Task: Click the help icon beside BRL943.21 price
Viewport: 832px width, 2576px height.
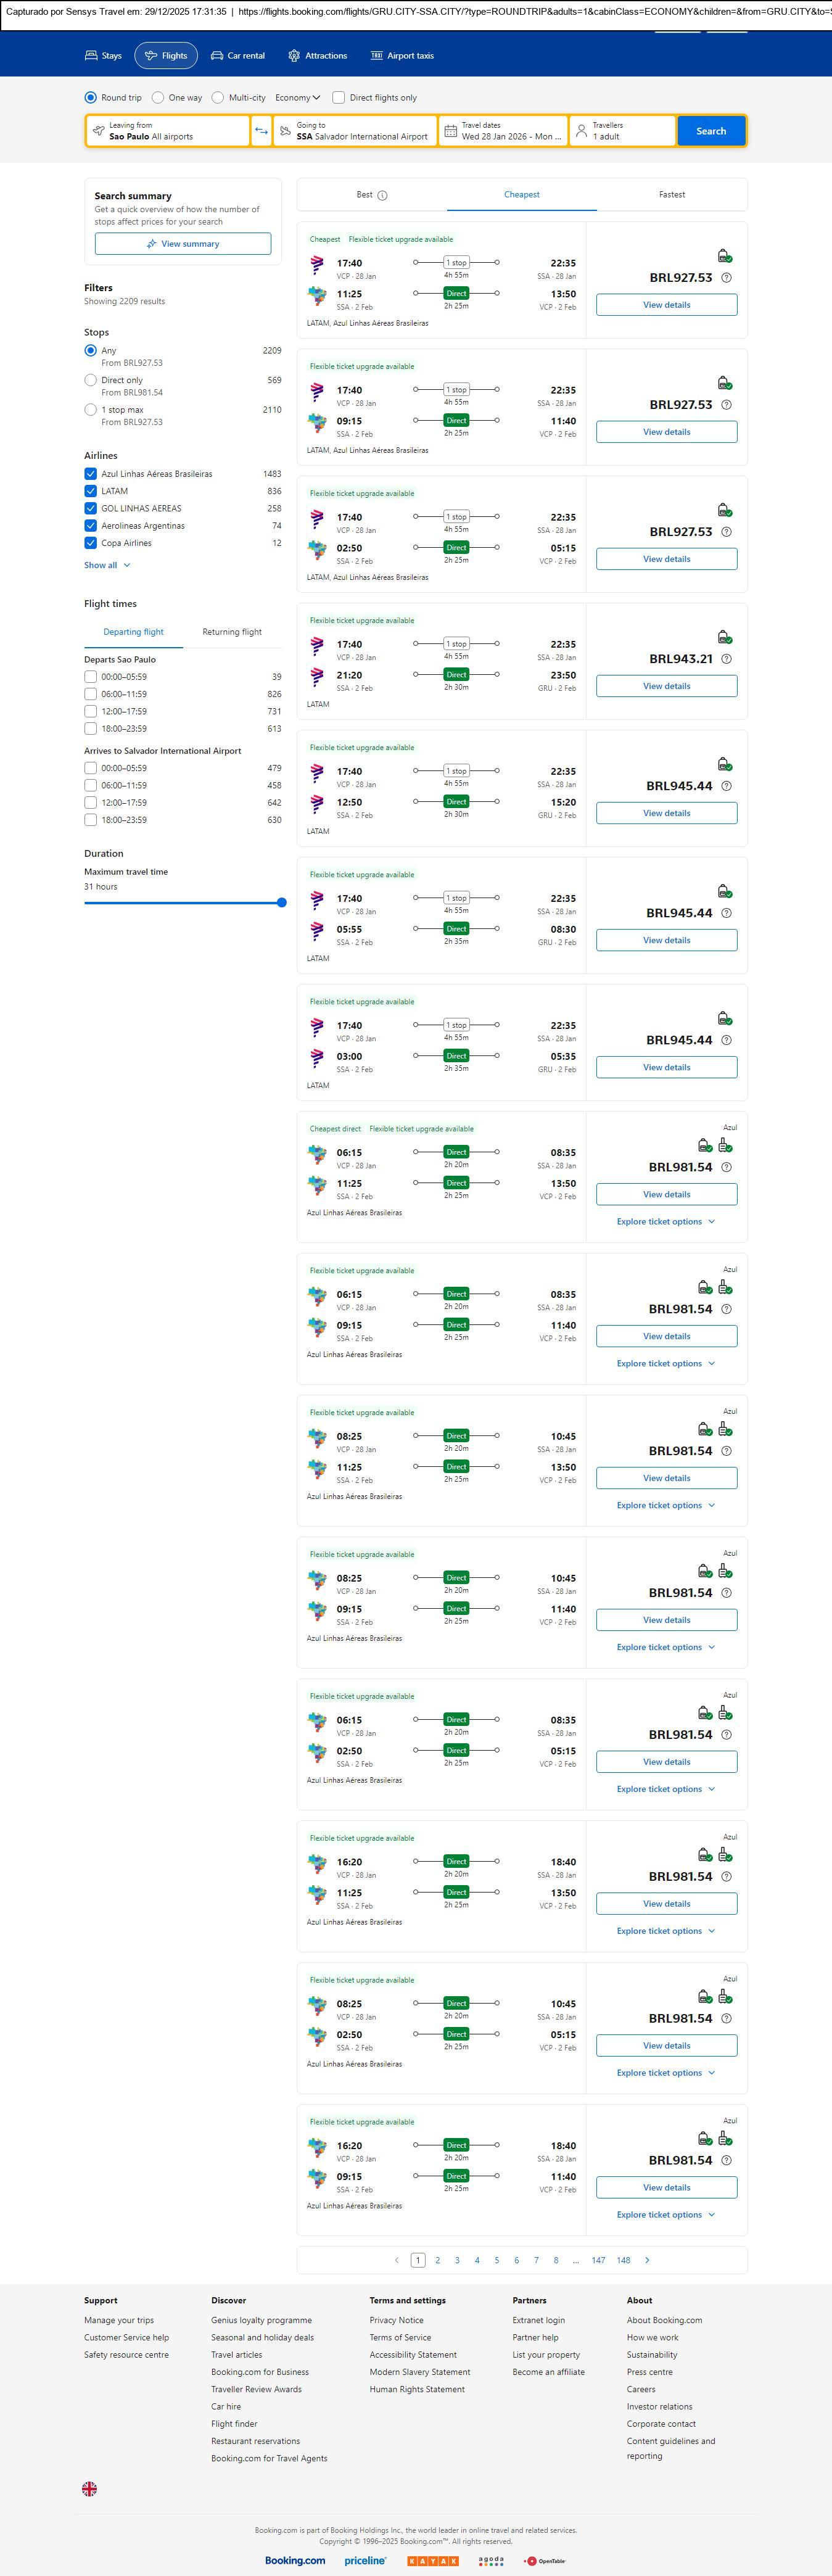Action: [726, 659]
